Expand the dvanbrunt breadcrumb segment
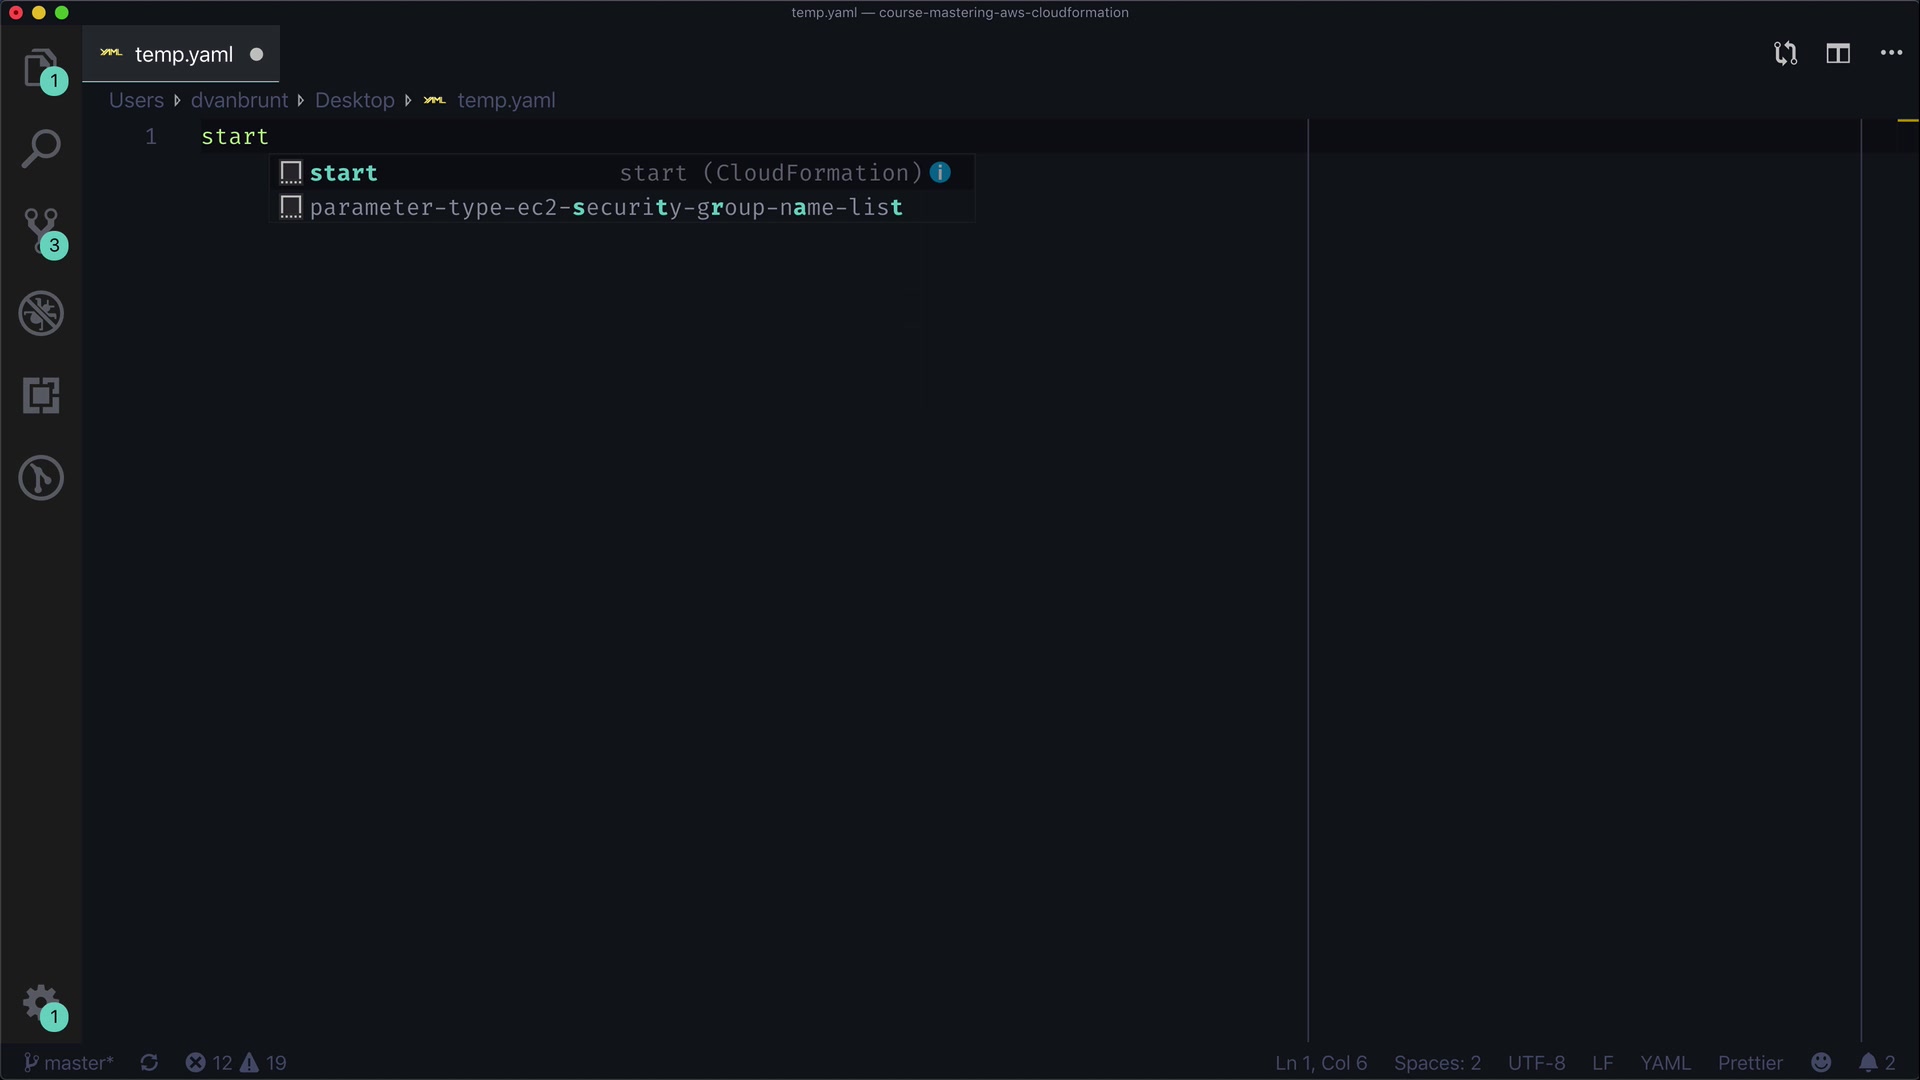 [239, 101]
